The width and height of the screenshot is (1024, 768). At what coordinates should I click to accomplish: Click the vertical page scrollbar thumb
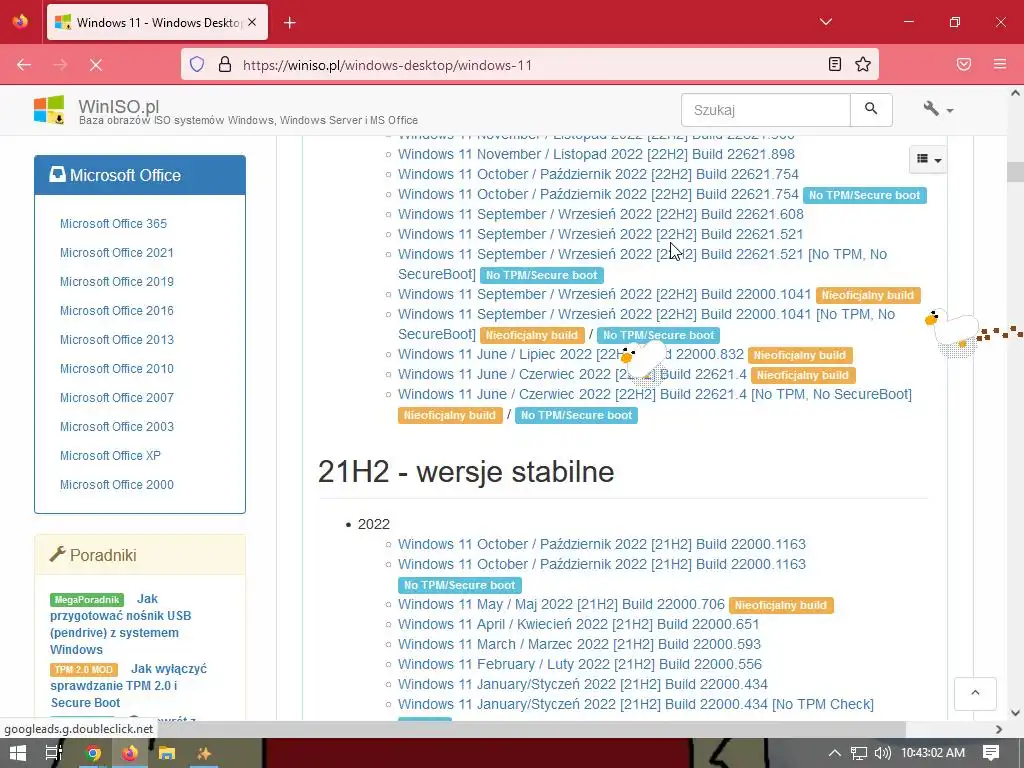point(1015,172)
